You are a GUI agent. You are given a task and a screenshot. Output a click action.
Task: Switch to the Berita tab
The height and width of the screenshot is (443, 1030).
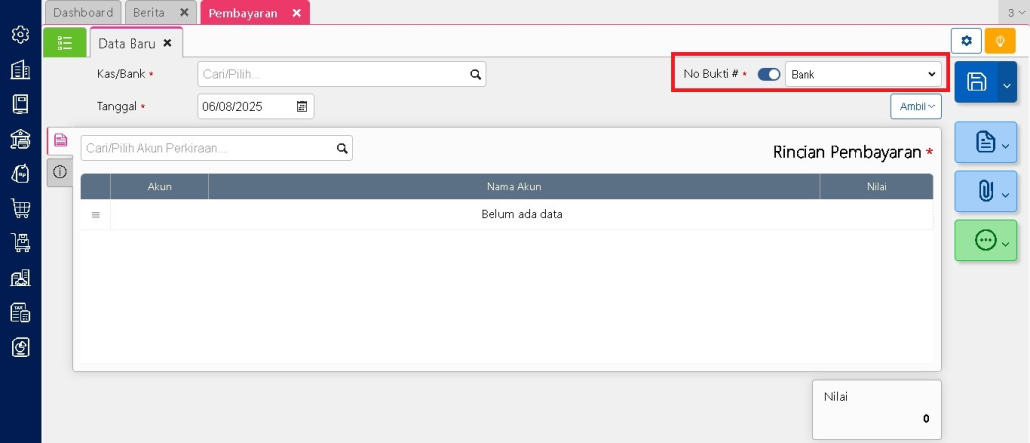pos(149,13)
